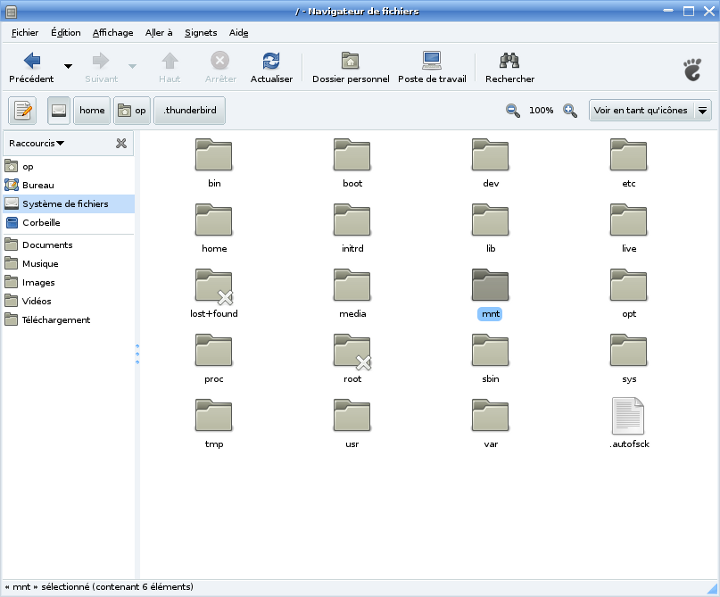Select the sys folder icon
Image resolution: width=720 pixels, height=597 pixels.
click(x=629, y=350)
